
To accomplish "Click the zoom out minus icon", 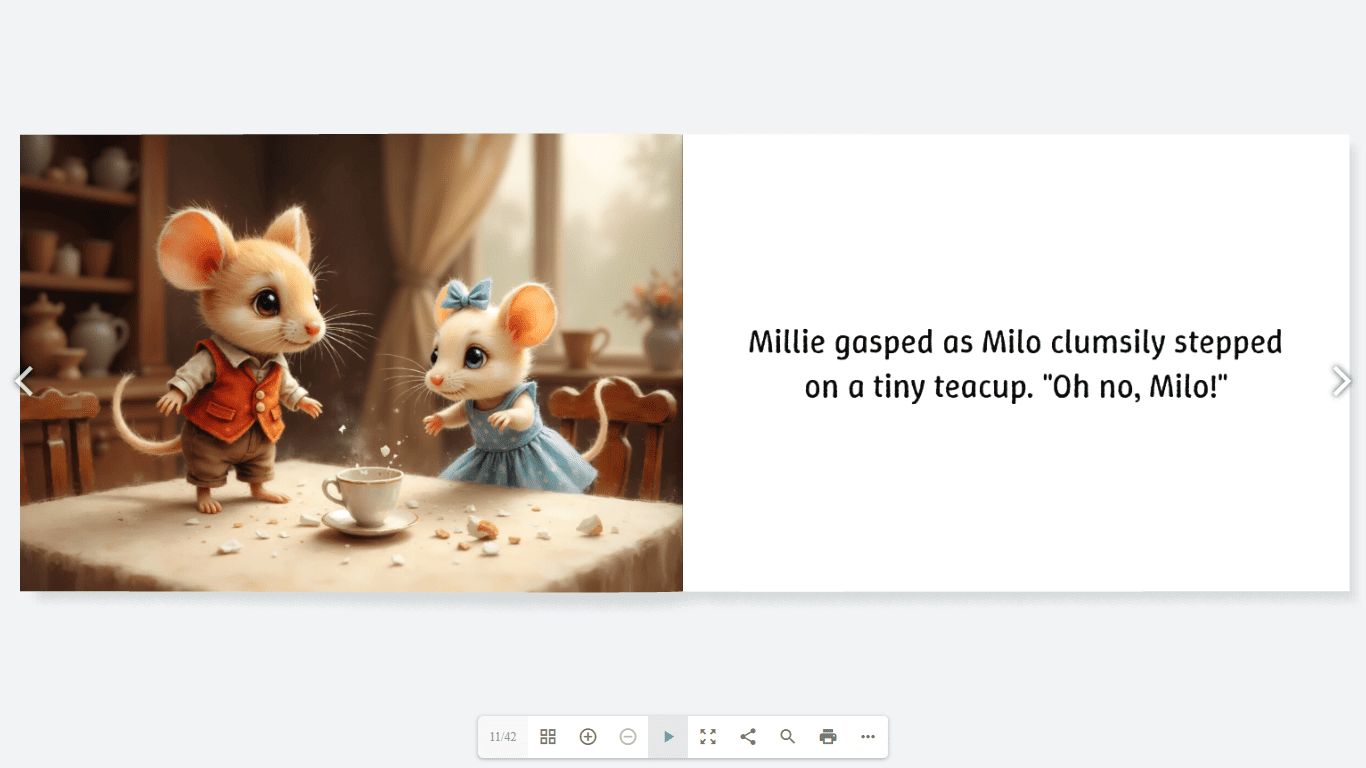I will coord(628,737).
